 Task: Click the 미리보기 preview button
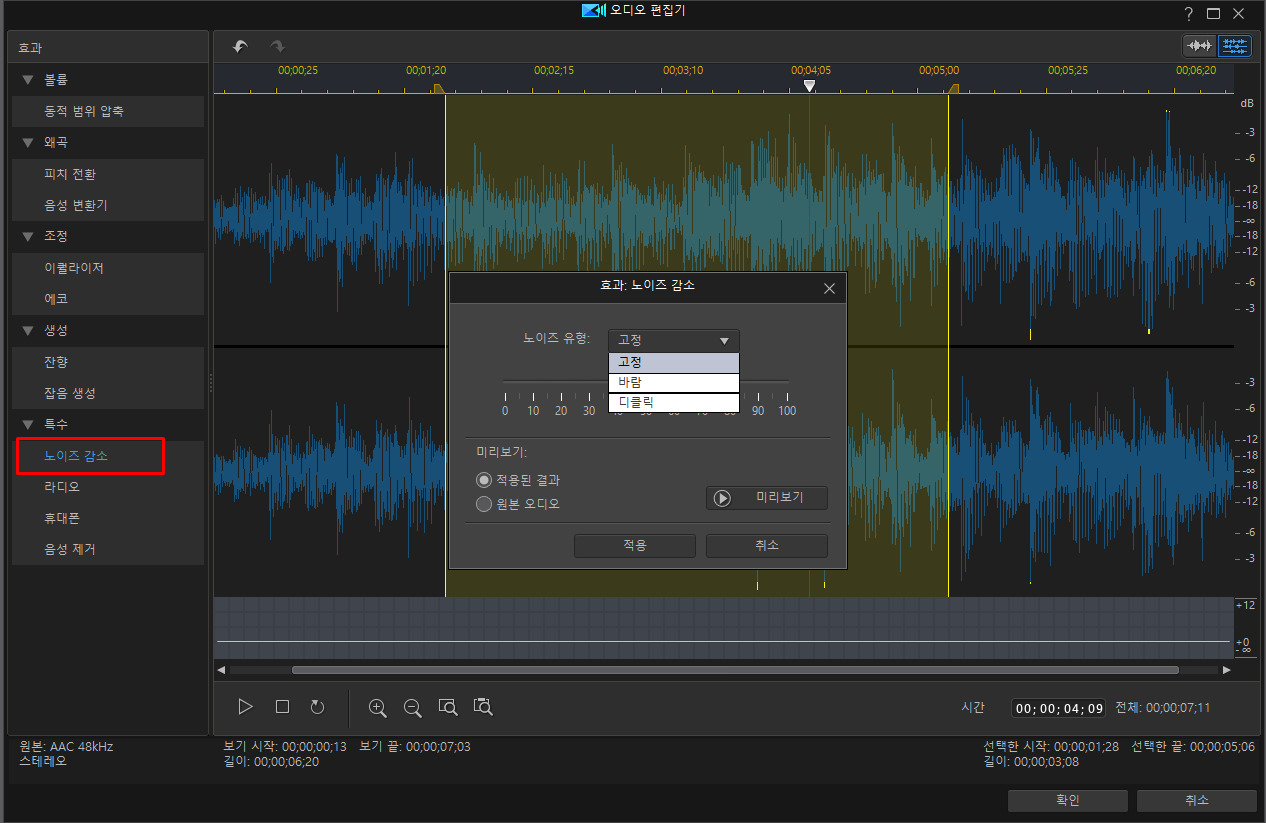(x=766, y=498)
